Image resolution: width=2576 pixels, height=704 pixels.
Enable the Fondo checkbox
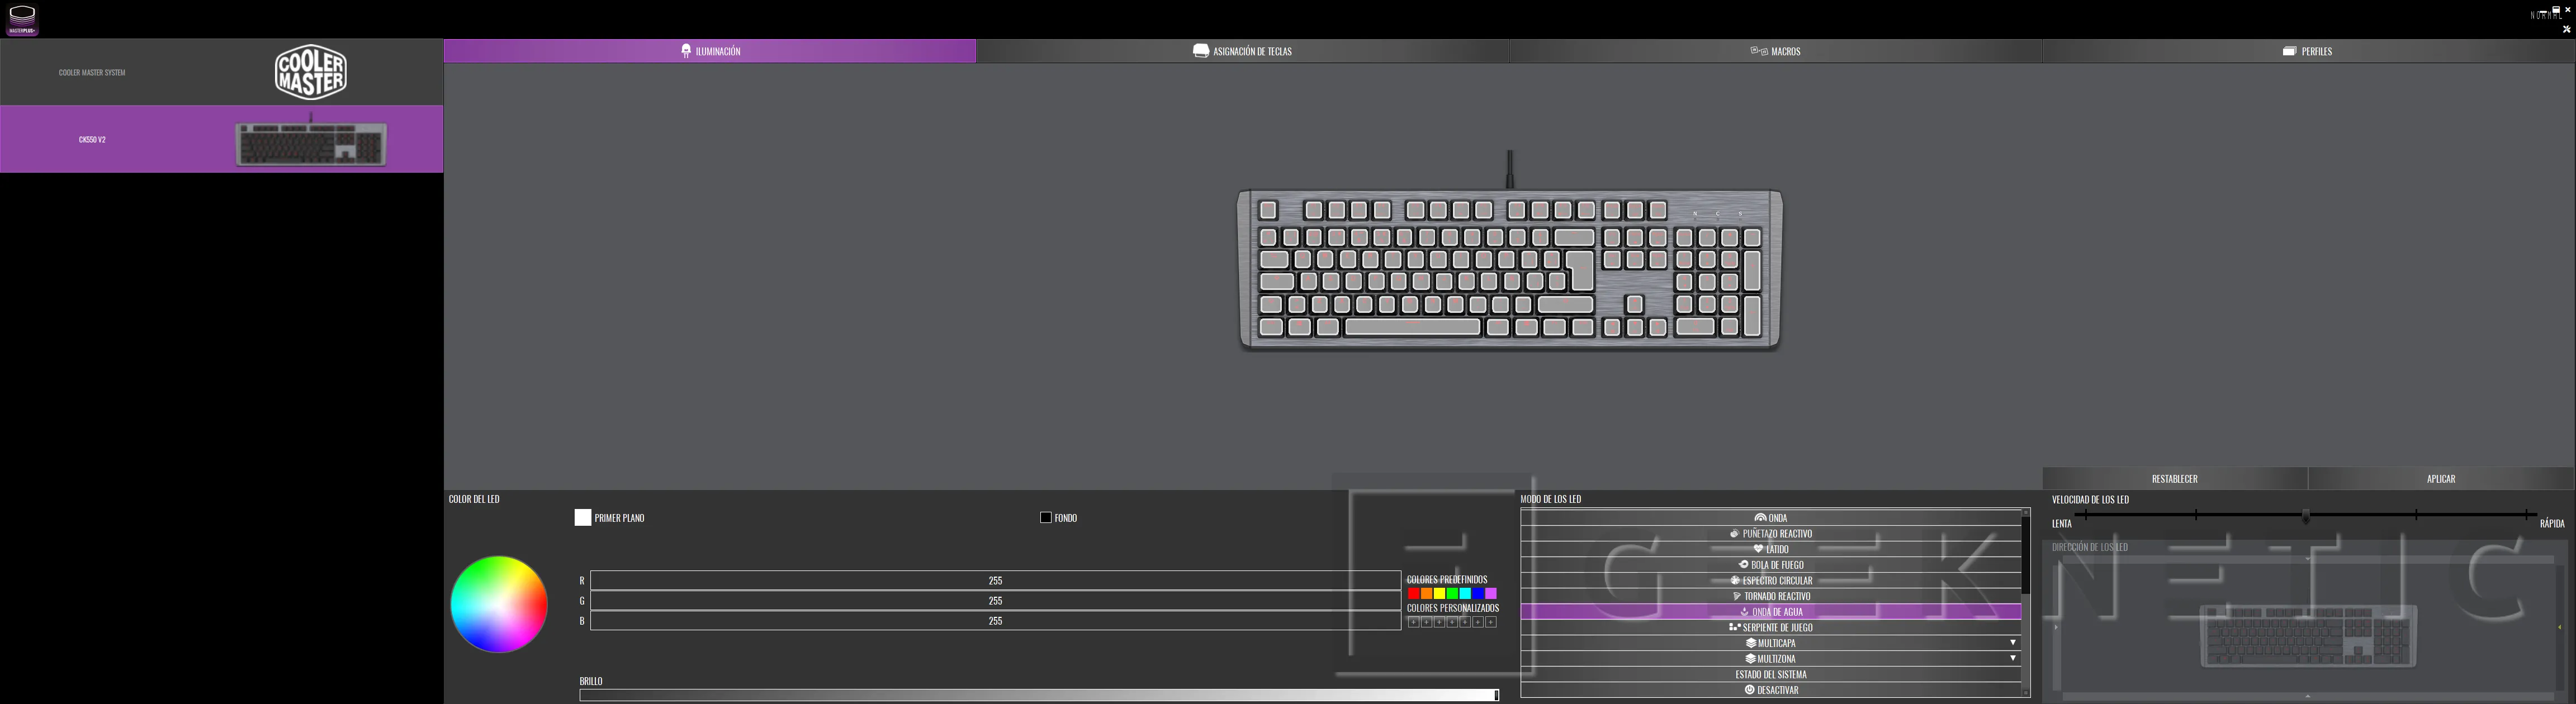[1046, 518]
